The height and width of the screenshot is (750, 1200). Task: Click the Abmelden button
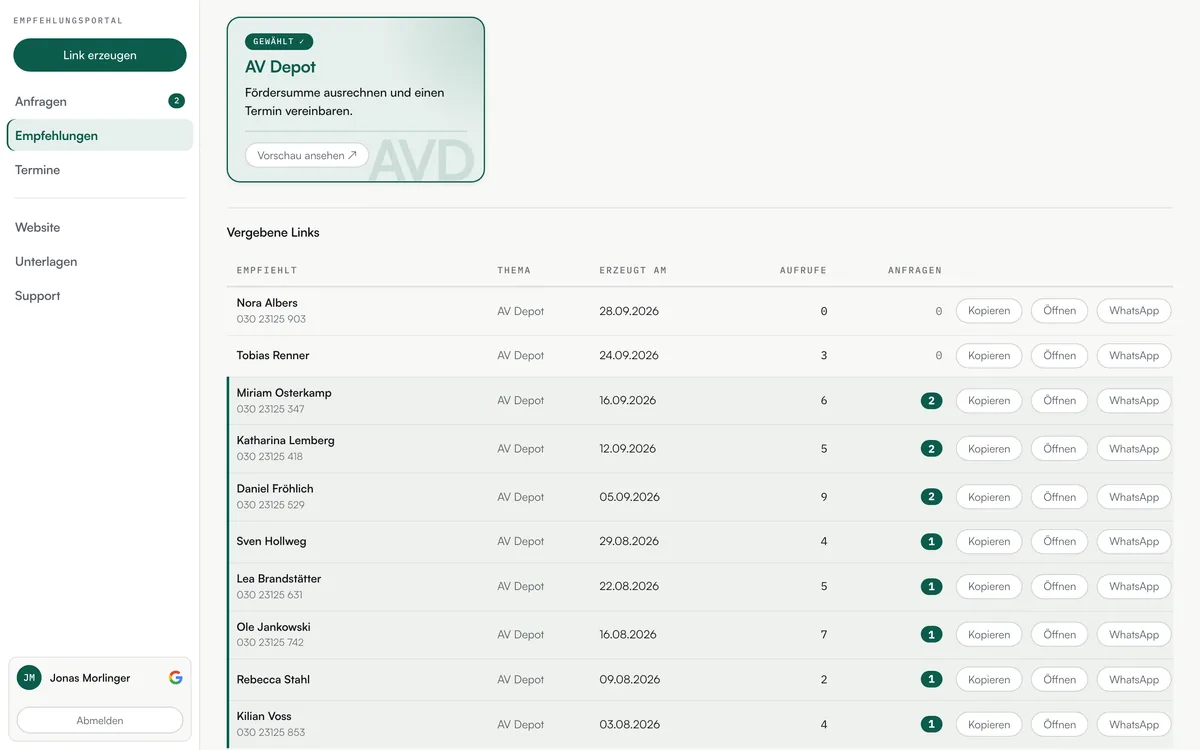click(x=100, y=720)
